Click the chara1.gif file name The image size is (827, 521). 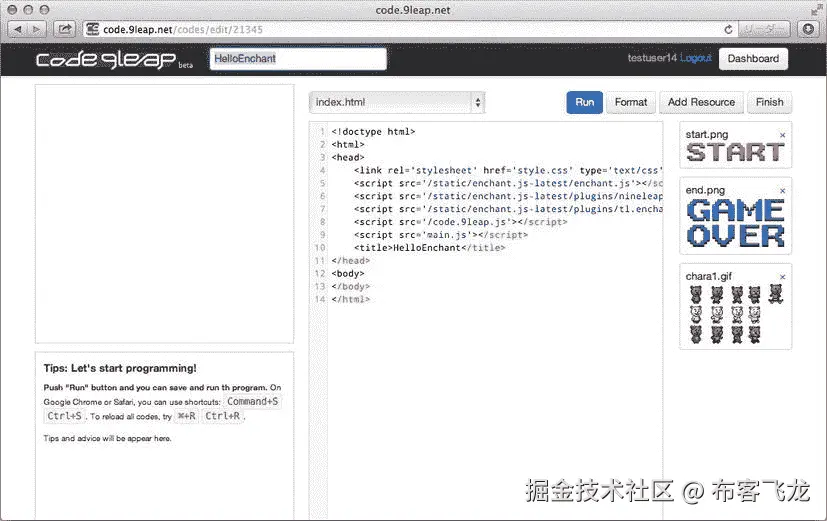(x=709, y=276)
